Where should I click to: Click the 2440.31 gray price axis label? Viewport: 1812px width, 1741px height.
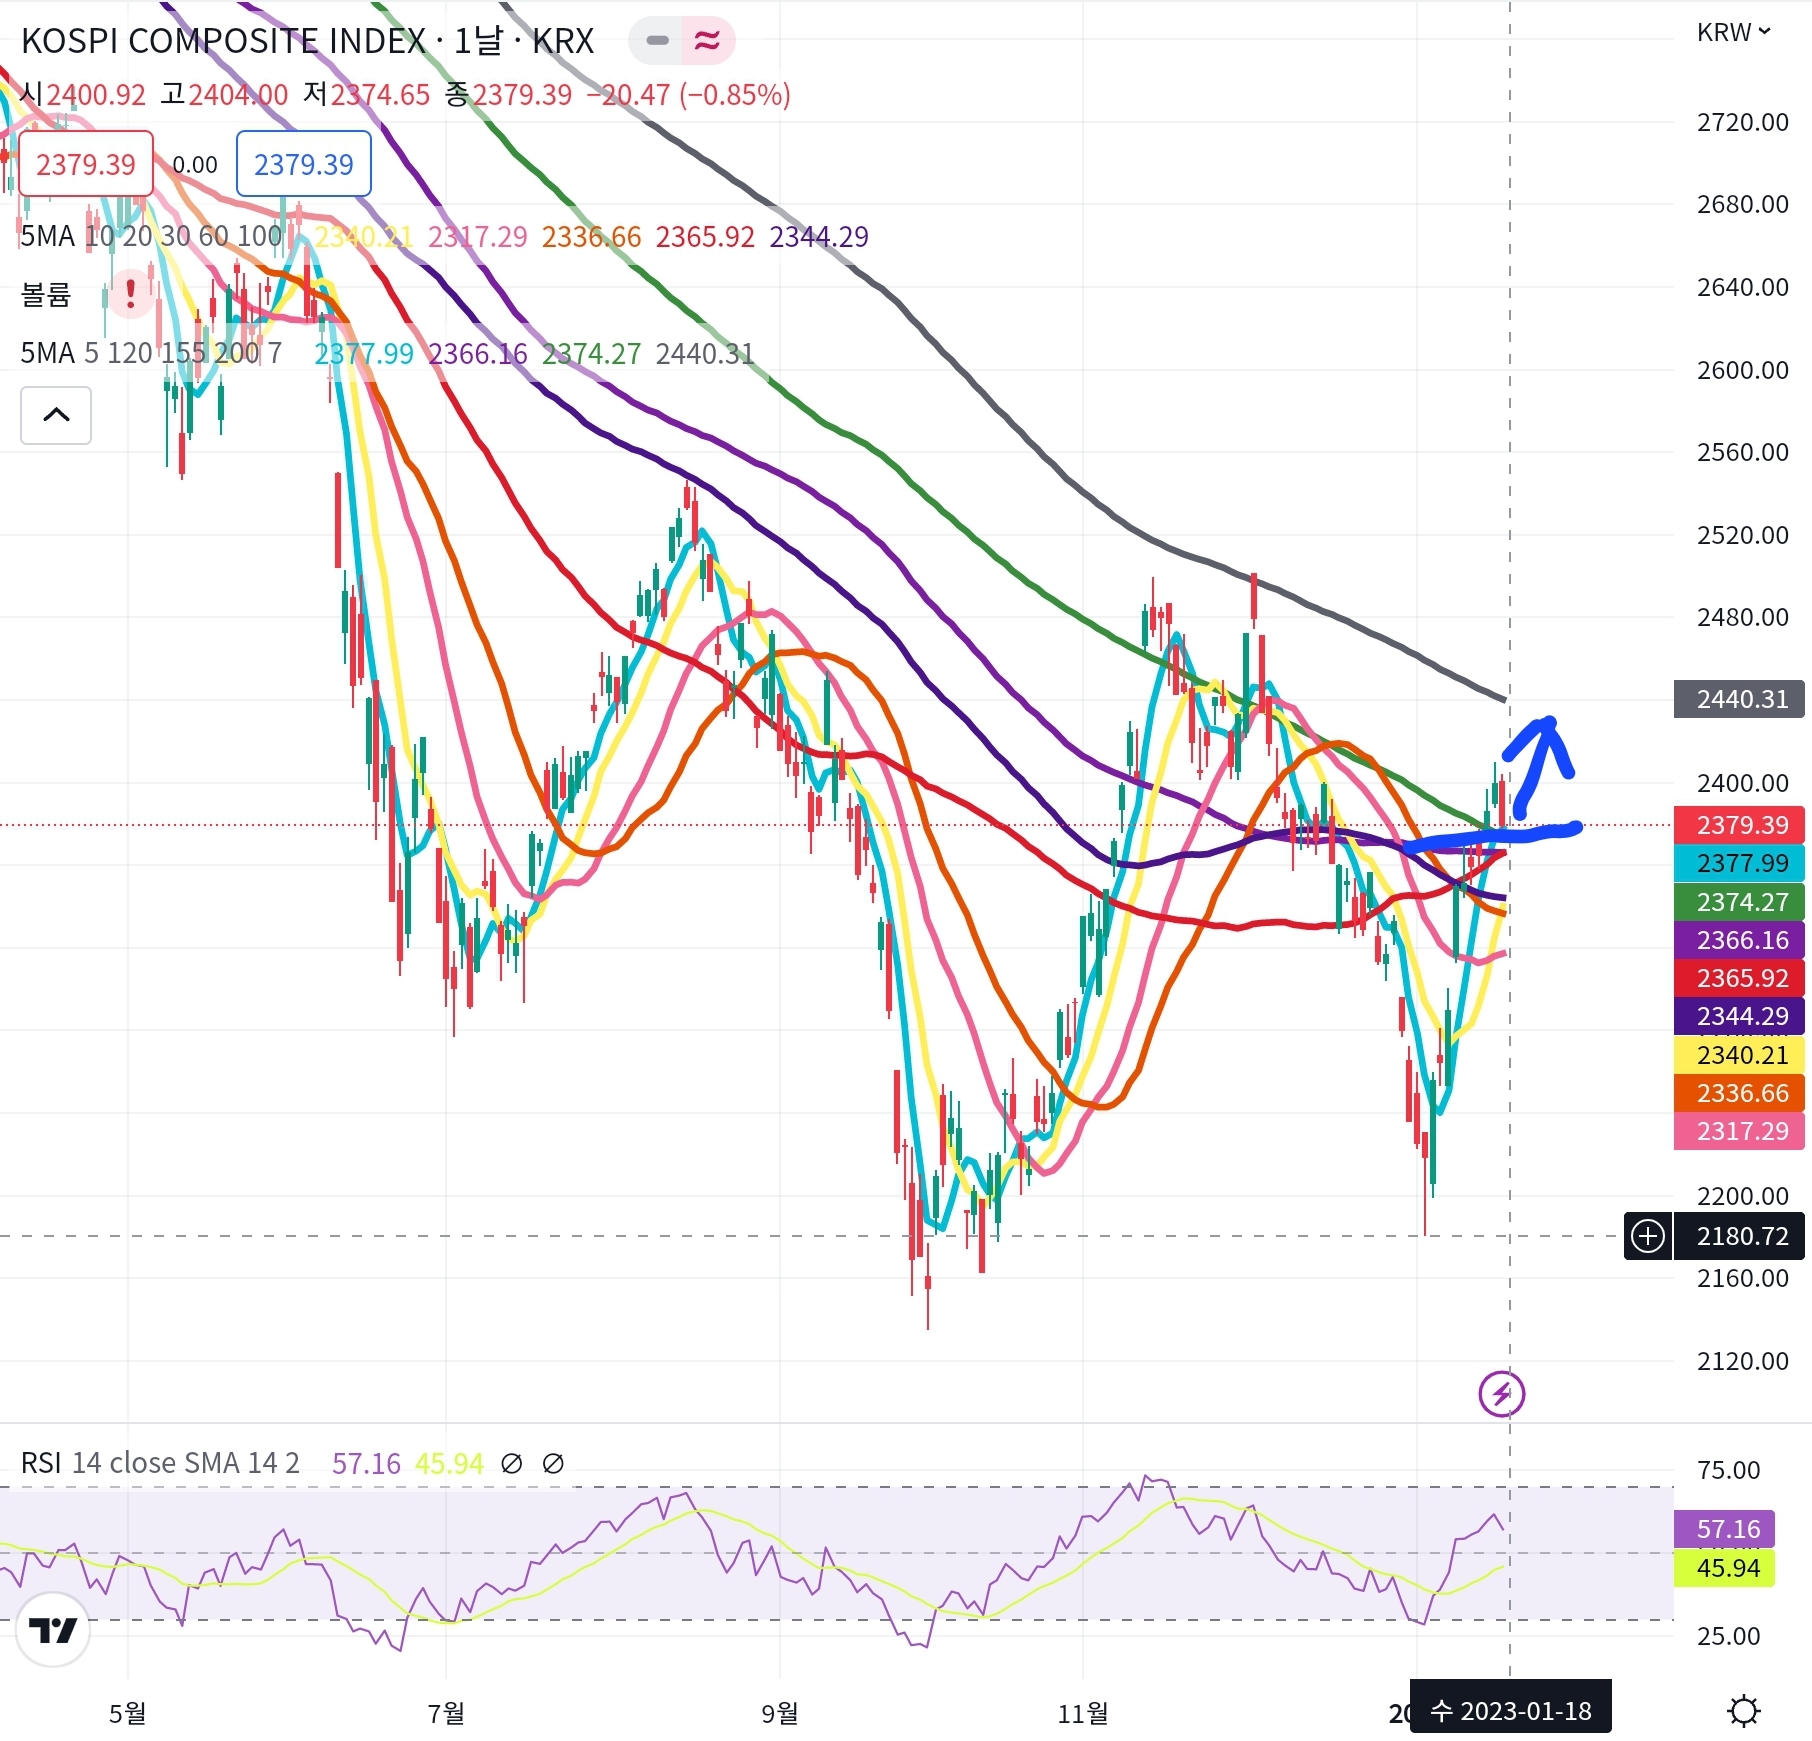click(x=1741, y=699)
